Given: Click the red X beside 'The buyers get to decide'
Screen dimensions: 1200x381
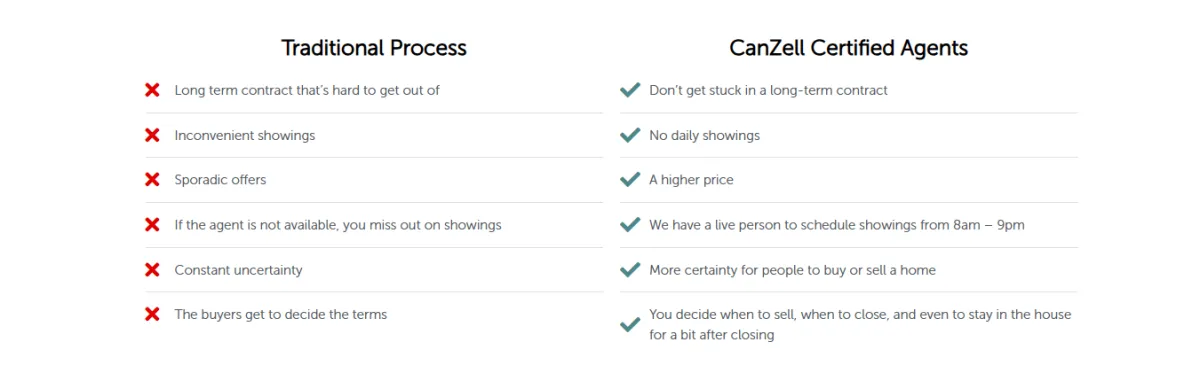Looking at the screenshot, I should click(152, 314).
